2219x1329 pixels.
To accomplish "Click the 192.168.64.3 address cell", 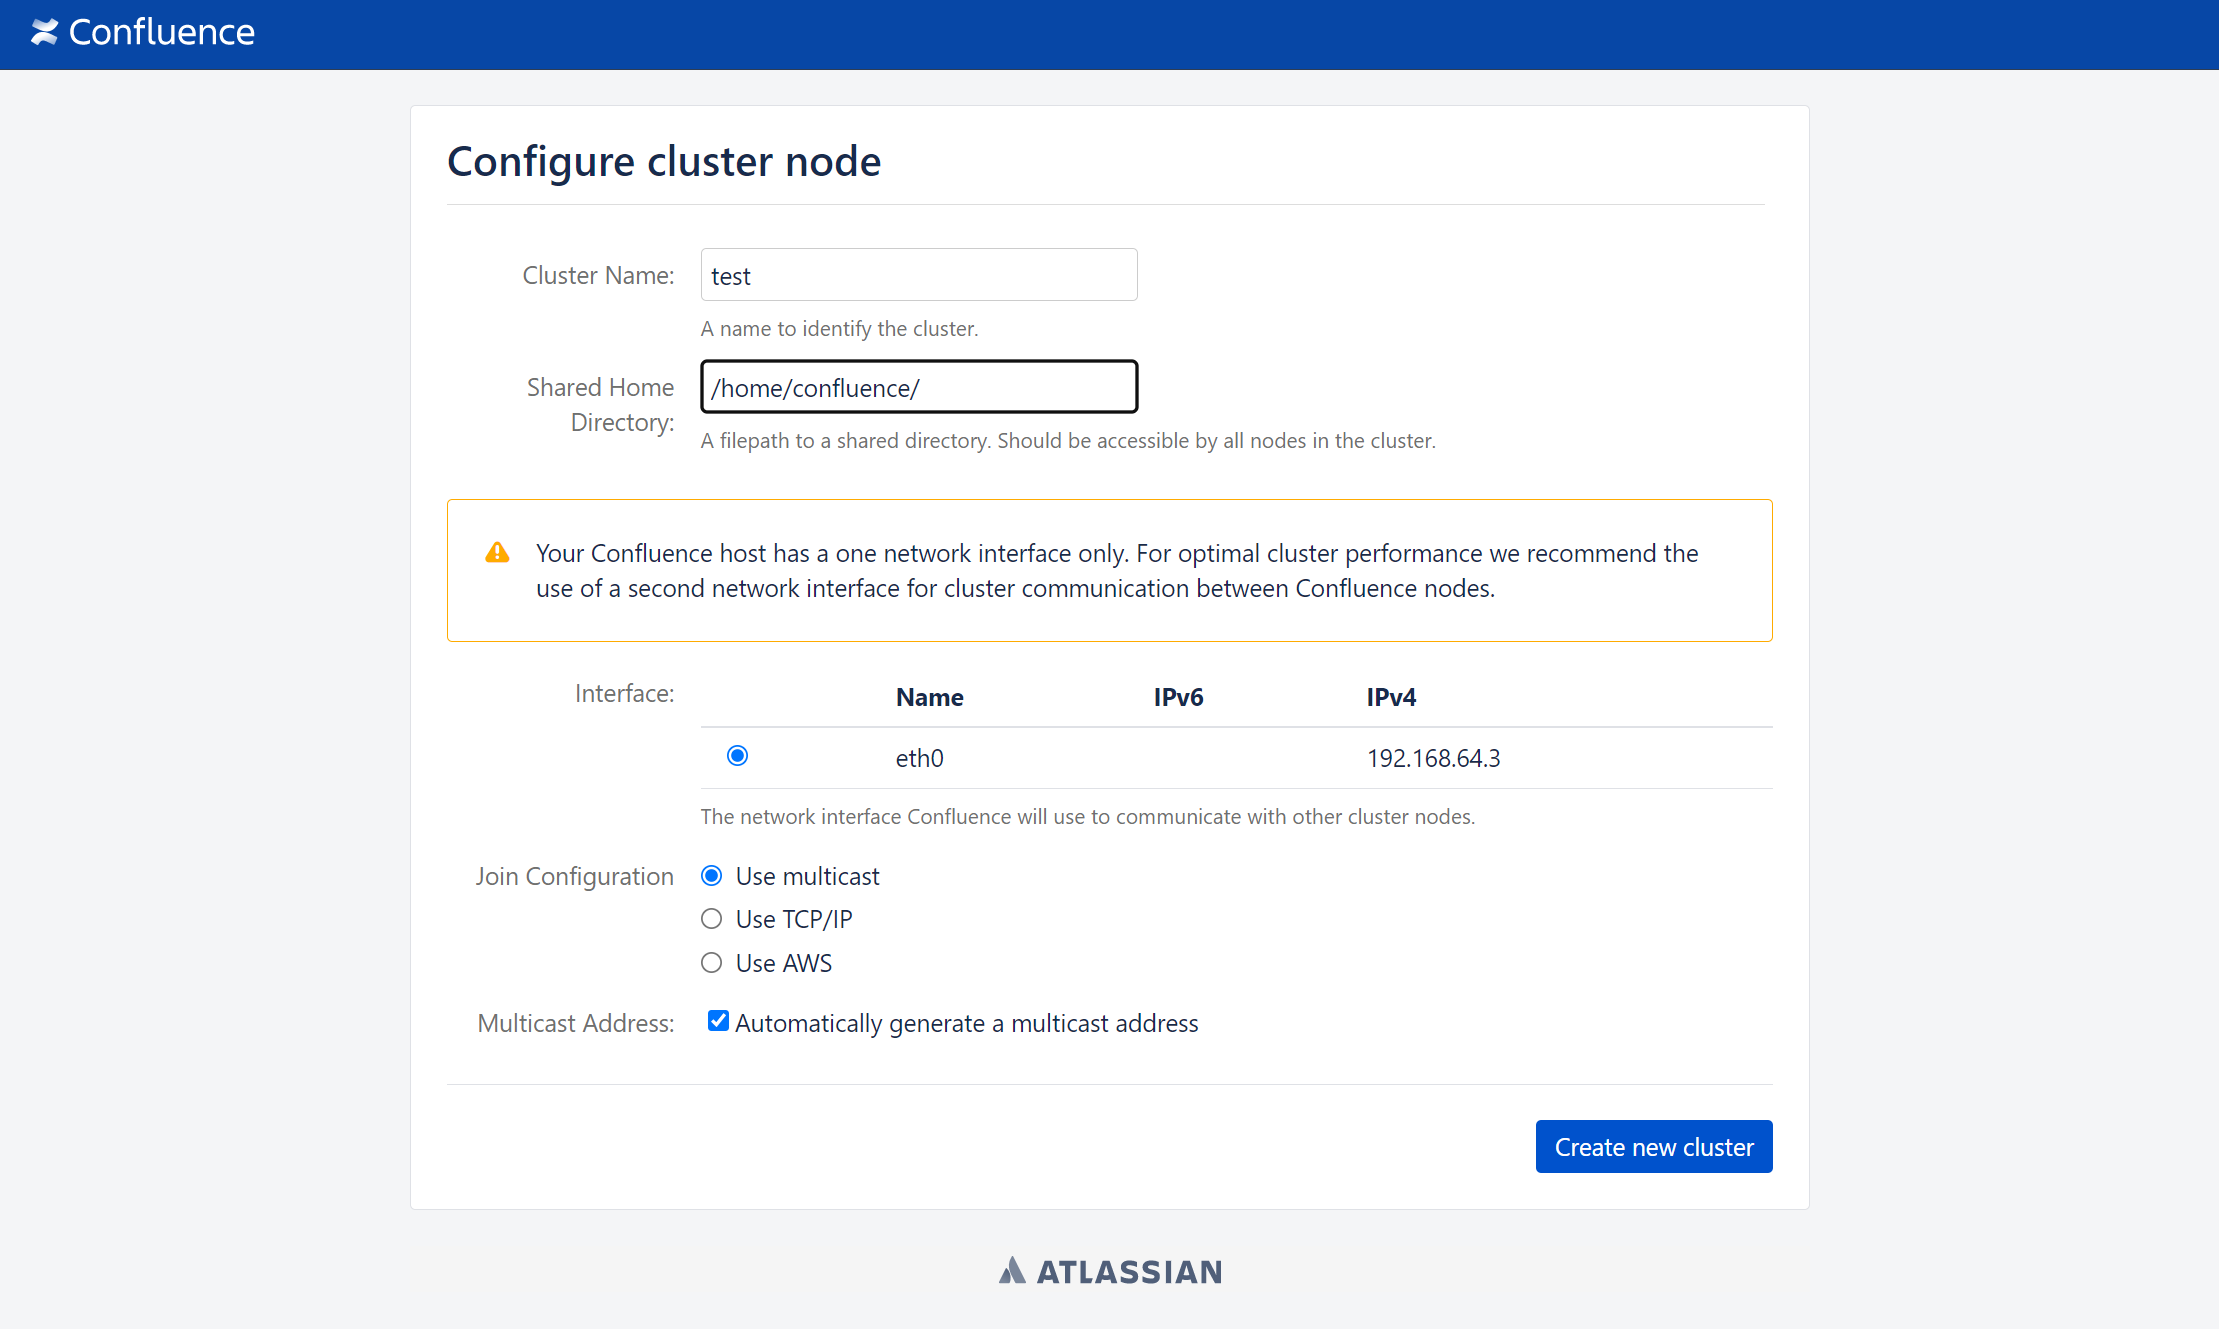I will click(x=1433, y=758).
